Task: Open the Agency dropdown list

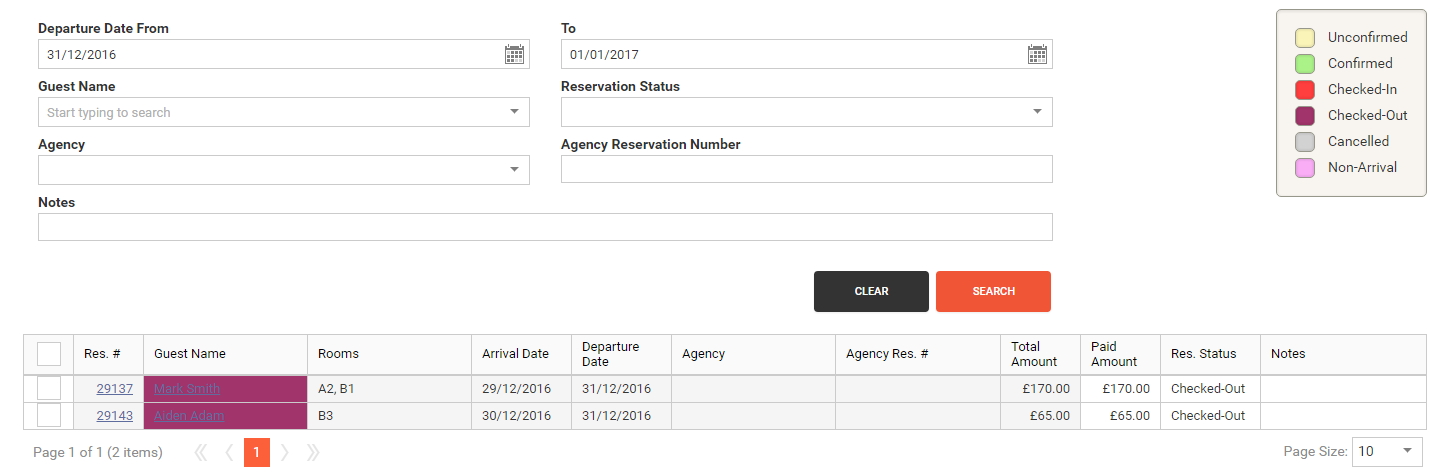Action: click(x=514, y=170)
